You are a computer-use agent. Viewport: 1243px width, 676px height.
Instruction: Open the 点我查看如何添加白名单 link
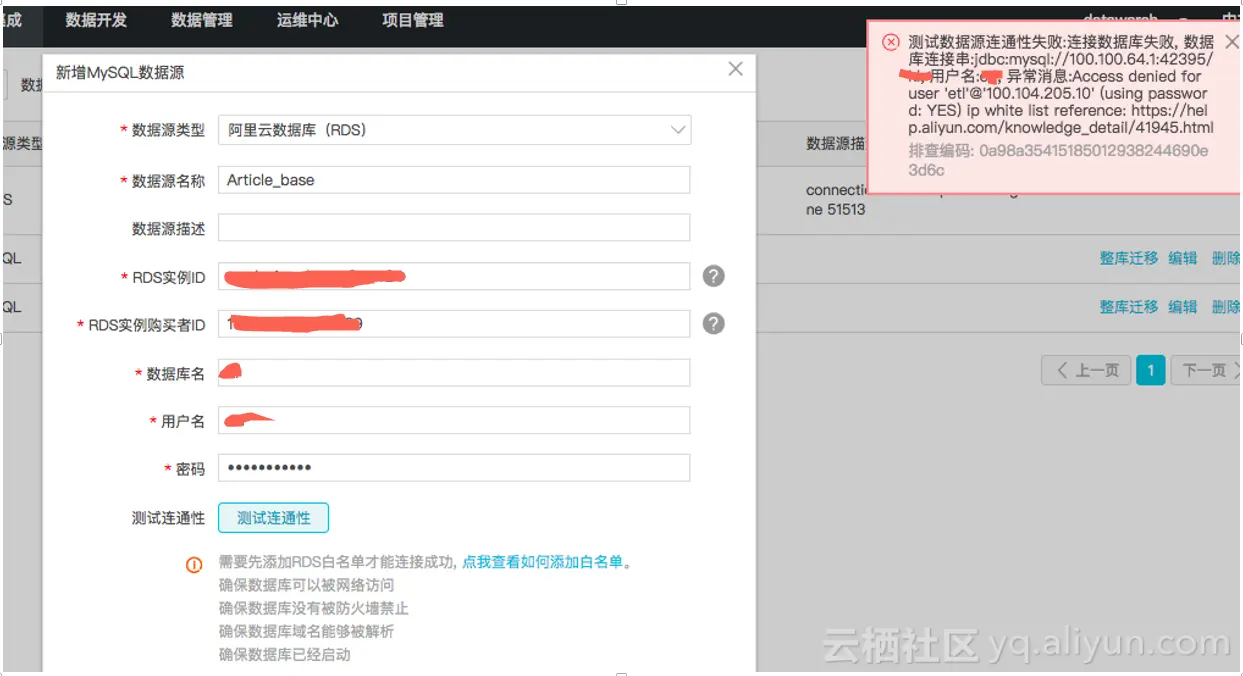(543, 562)
